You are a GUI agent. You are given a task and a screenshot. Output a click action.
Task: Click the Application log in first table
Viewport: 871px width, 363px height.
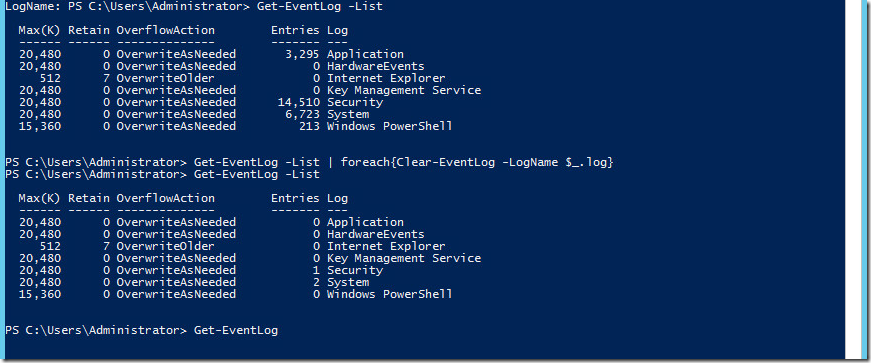click(x=365, y=54)
